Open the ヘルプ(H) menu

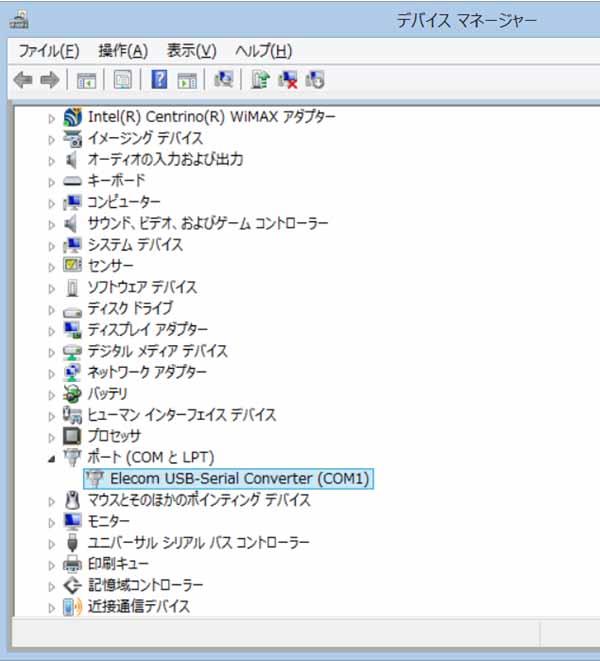tap(264, 51)
